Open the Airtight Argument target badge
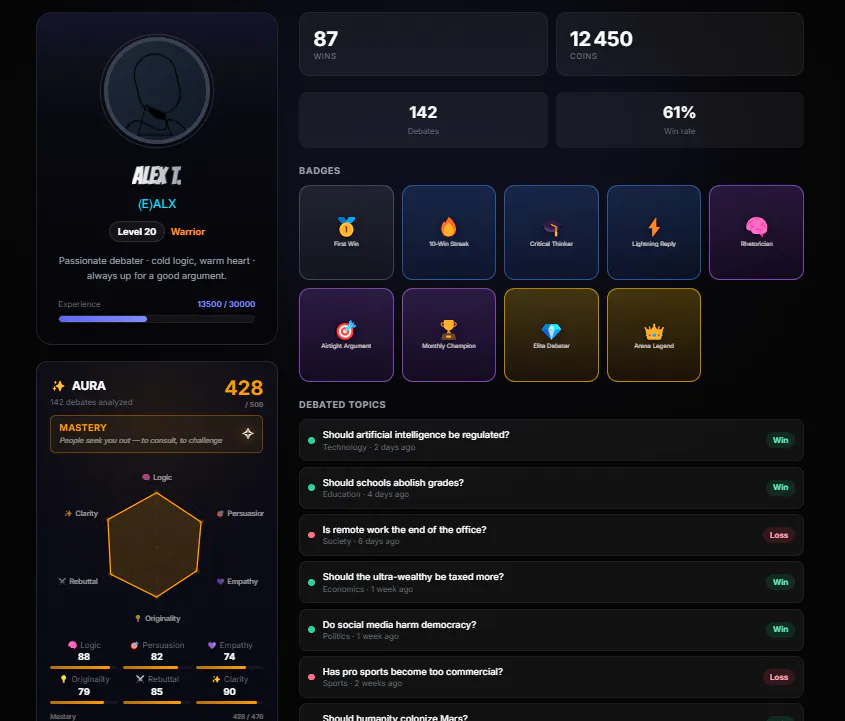 pos(346,335)
